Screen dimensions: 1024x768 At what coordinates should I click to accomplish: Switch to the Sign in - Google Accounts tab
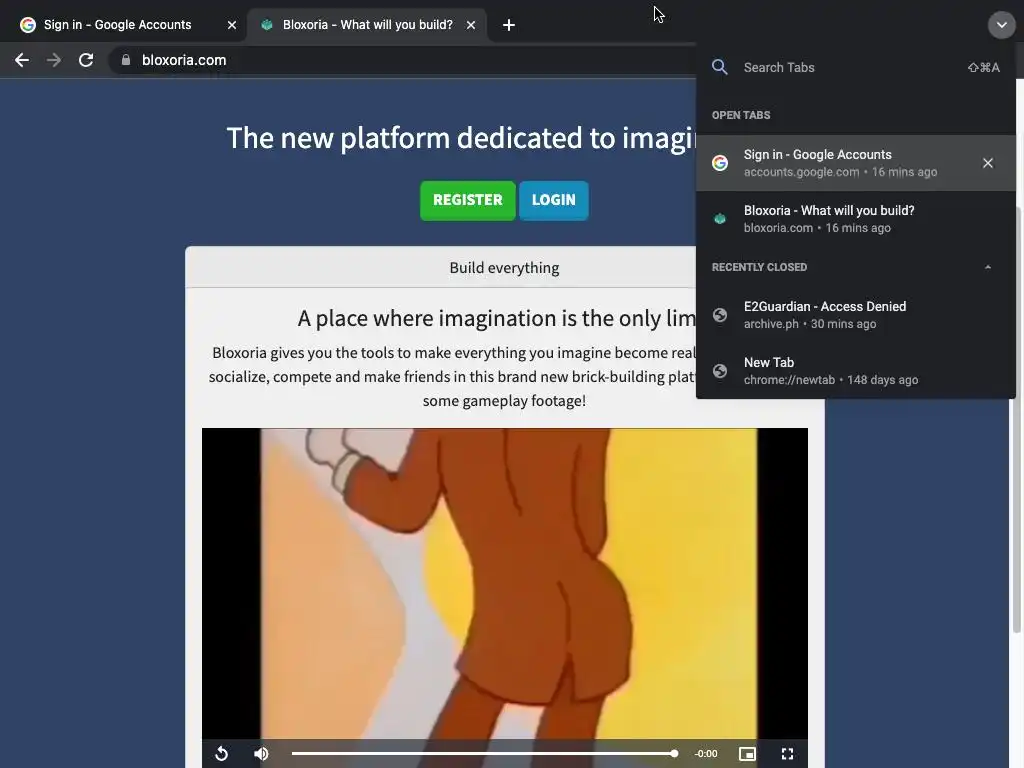(124, 25)
